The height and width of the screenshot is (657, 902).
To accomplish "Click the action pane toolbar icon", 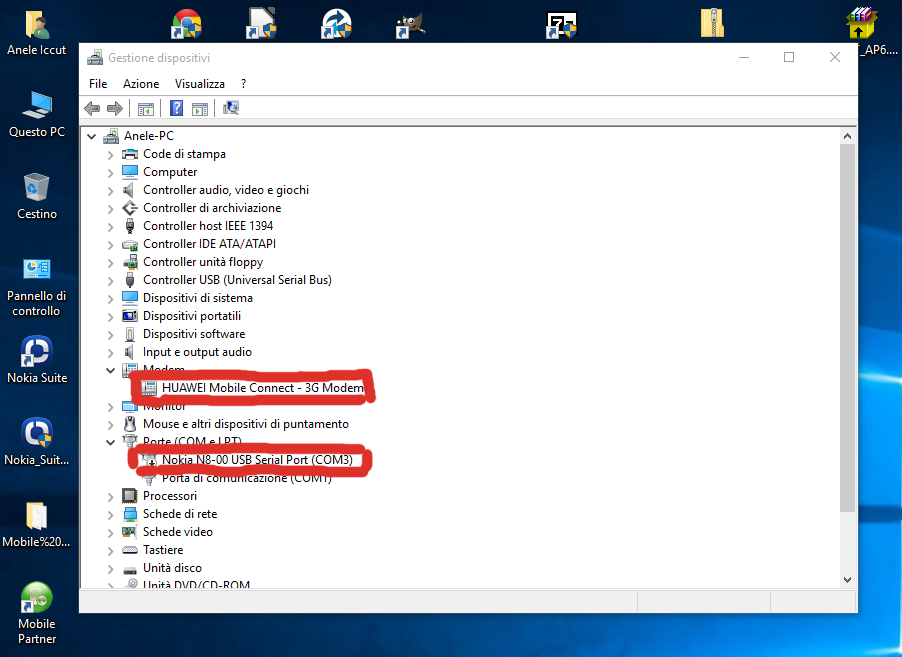I will click(200, 108).
